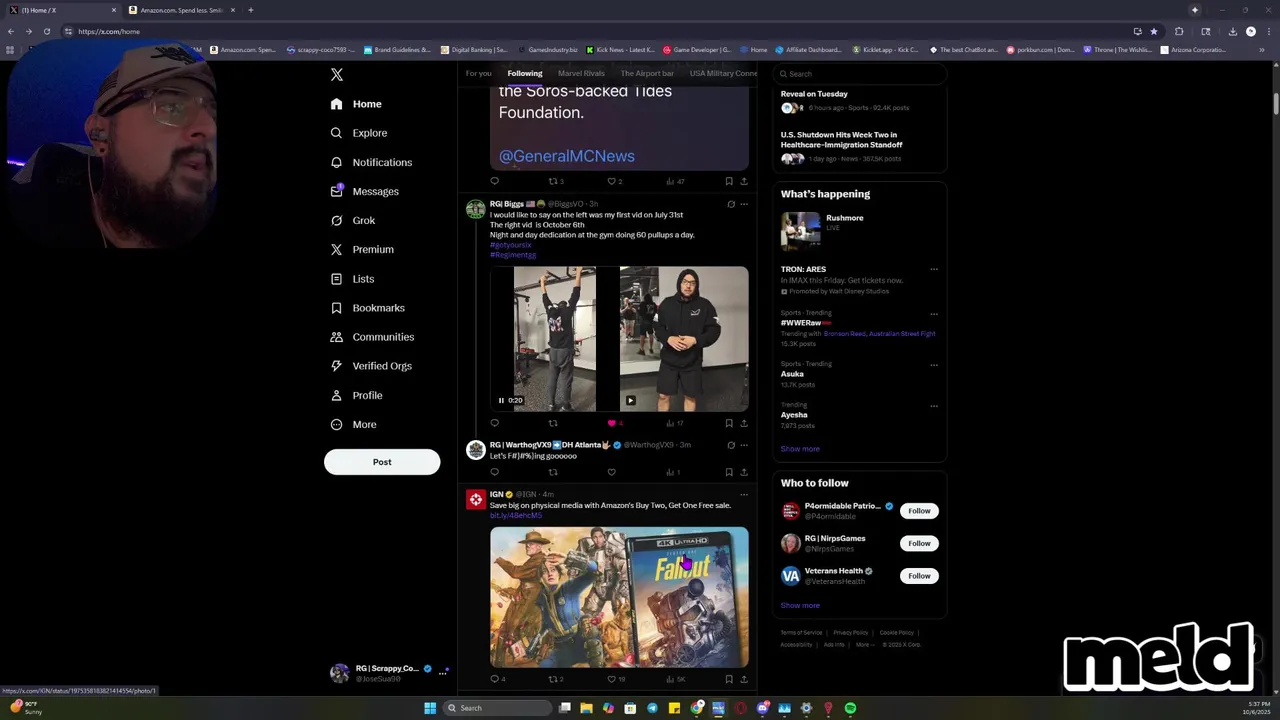Open the @GeneralMCNews image in the post

pyautogui.click(x=619, y=128)
